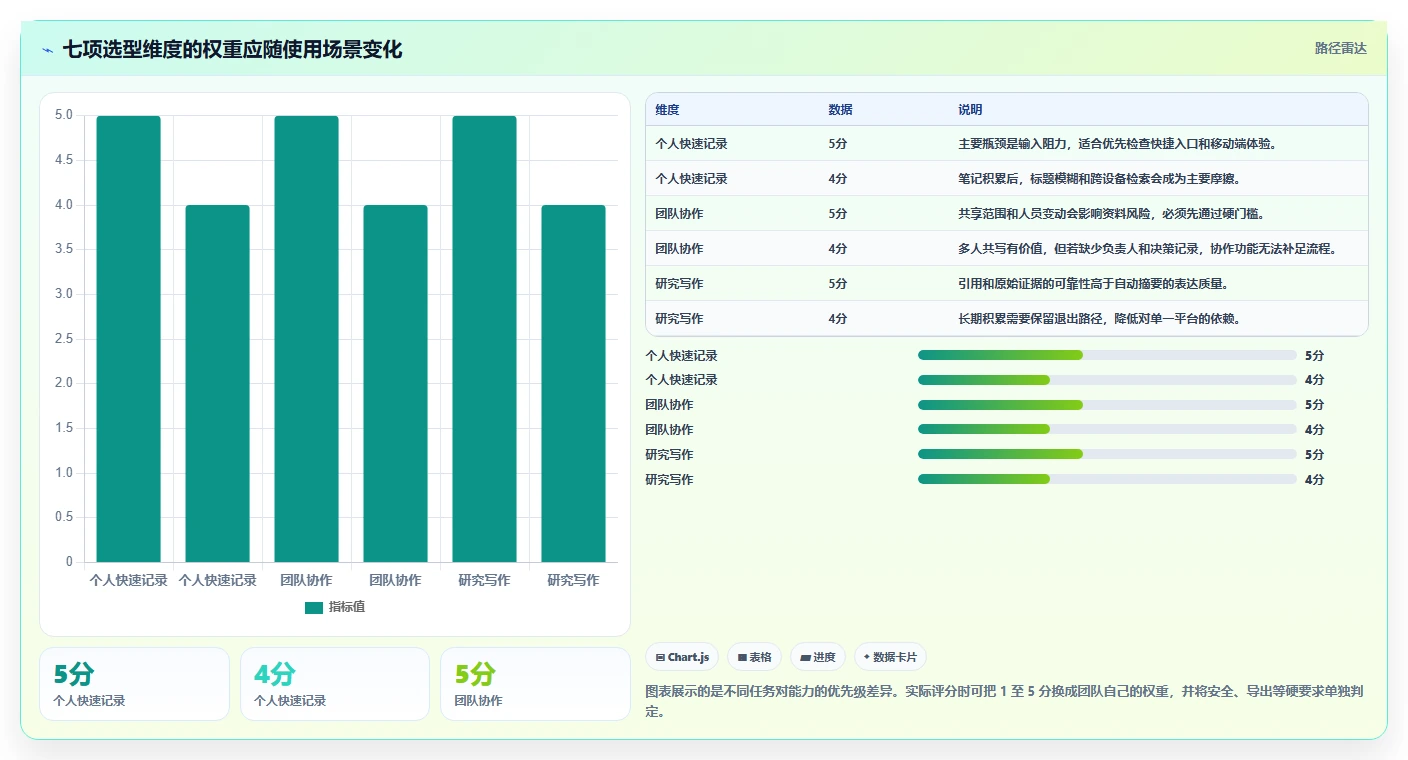The width and height of the screenshot is (1408, 760).
Task: Click the lightning icon beside the title
Action: coord(48,50)
